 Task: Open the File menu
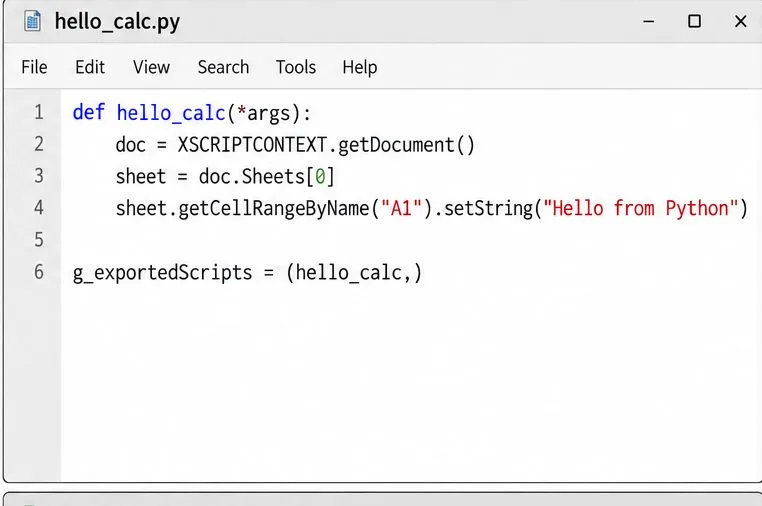[34, 67]
